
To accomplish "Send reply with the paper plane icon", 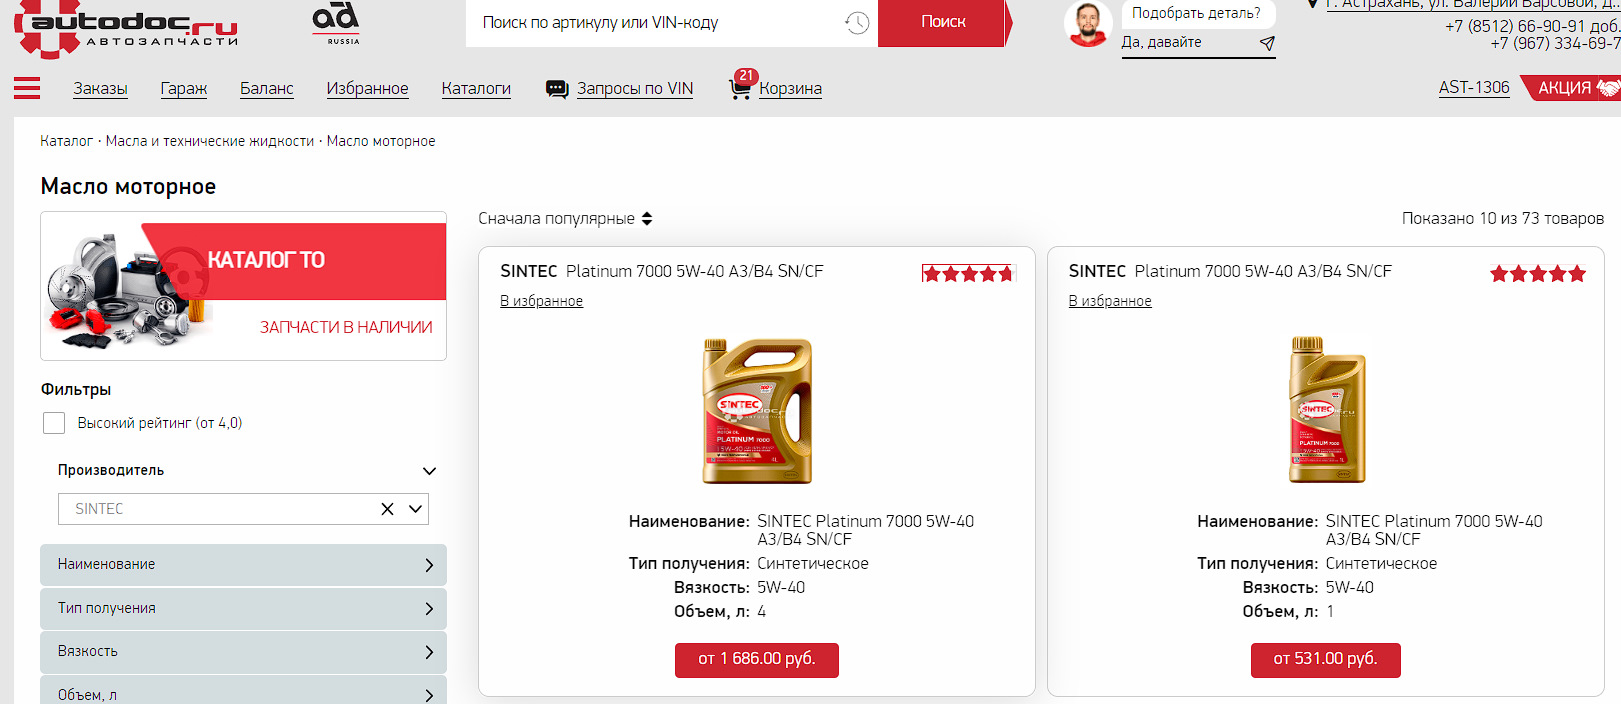I will [x=1267, y=43].
